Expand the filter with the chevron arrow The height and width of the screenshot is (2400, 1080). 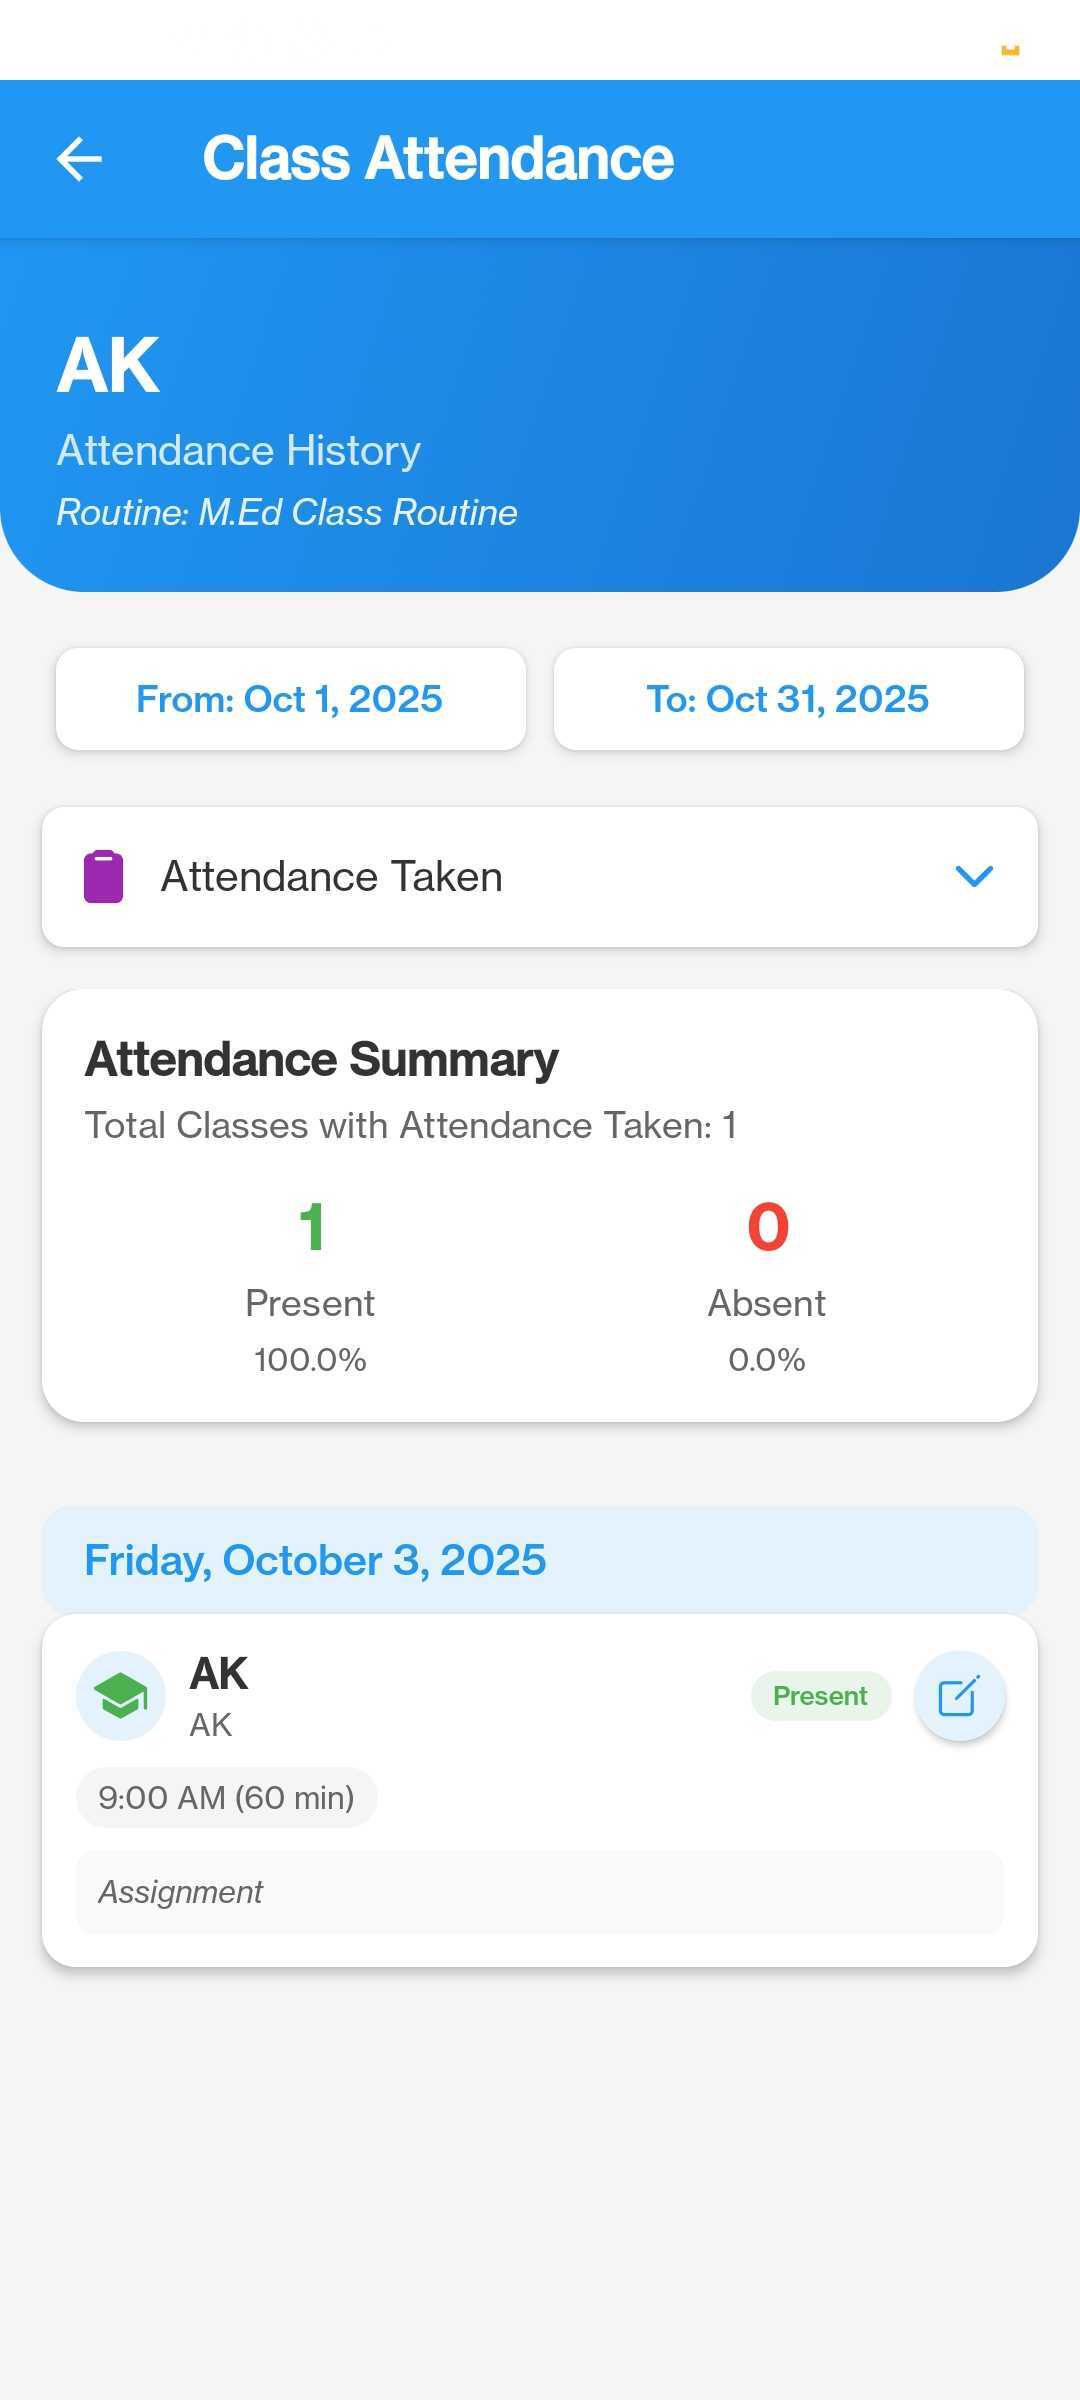pos(974,877)
